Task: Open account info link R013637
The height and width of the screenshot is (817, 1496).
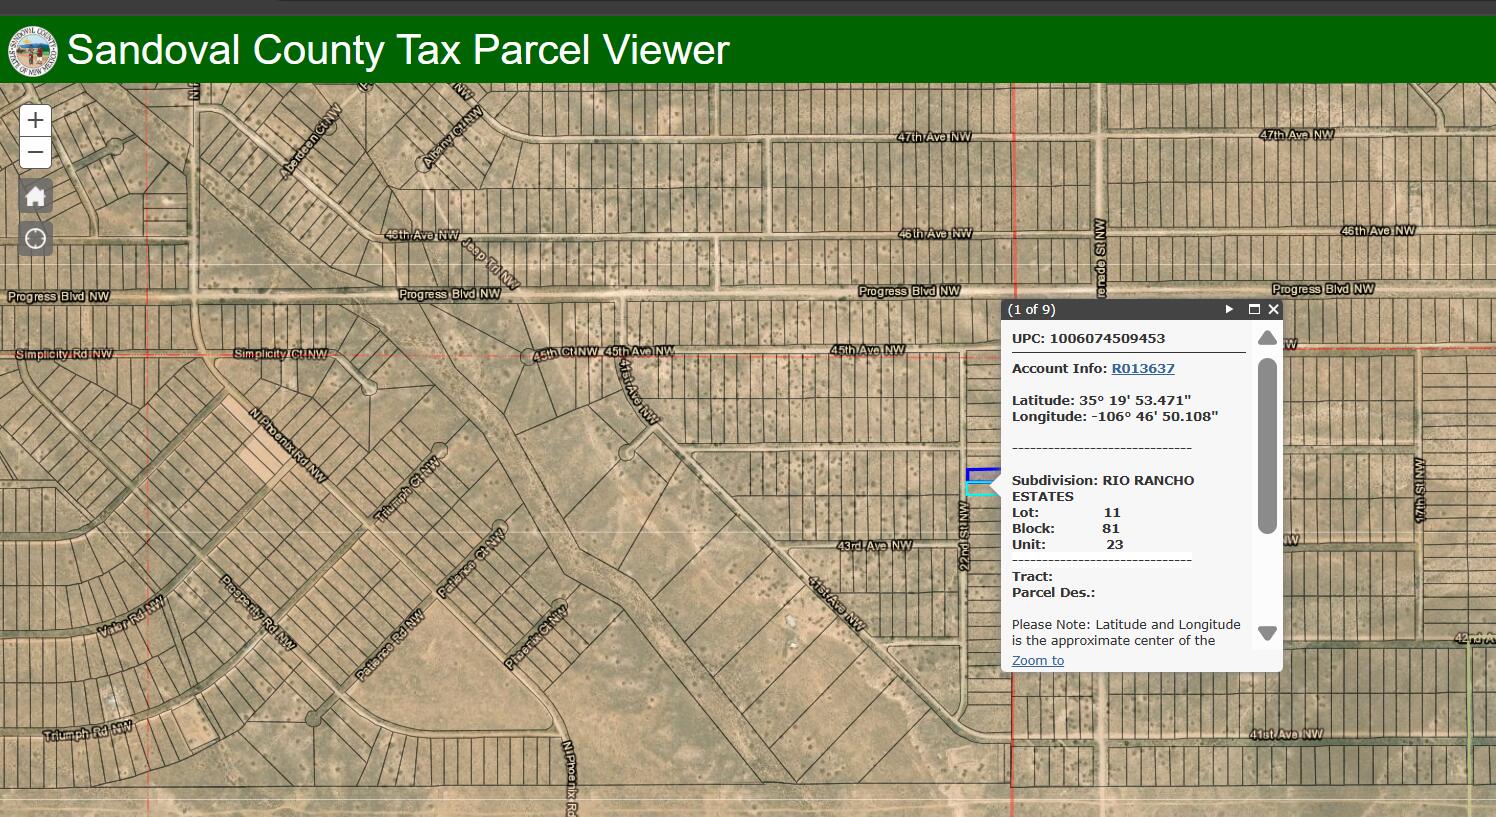Action: pyautogui.click(x=1143, y=368)
